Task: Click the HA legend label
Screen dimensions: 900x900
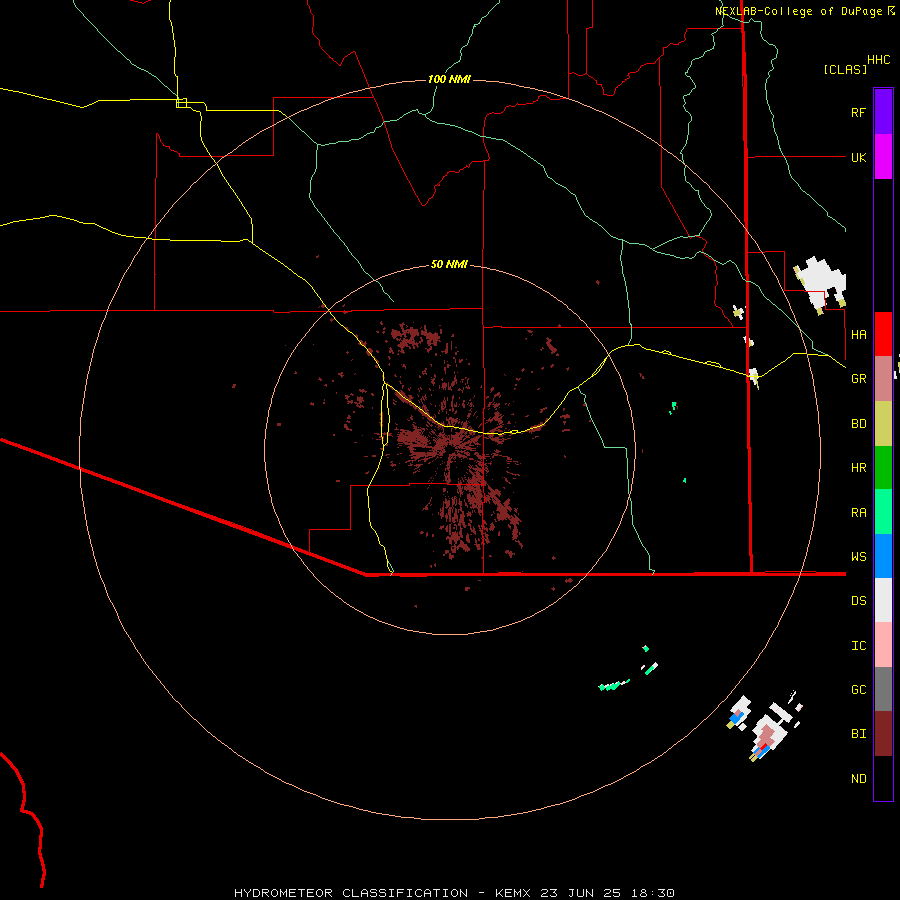Action: [858, 334]
